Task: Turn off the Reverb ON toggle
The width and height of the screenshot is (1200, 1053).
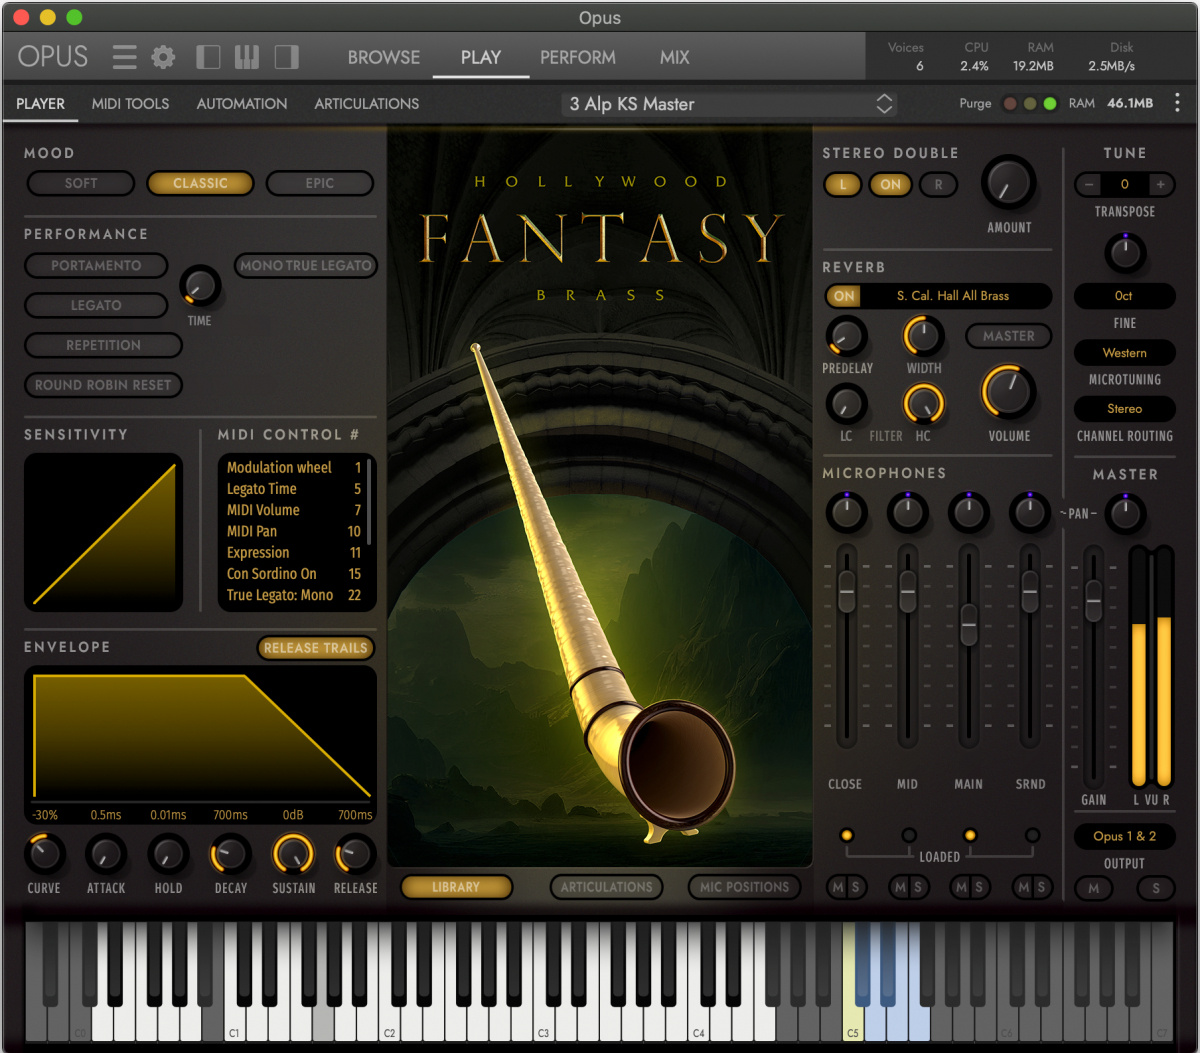Action: tap(843, 296)
